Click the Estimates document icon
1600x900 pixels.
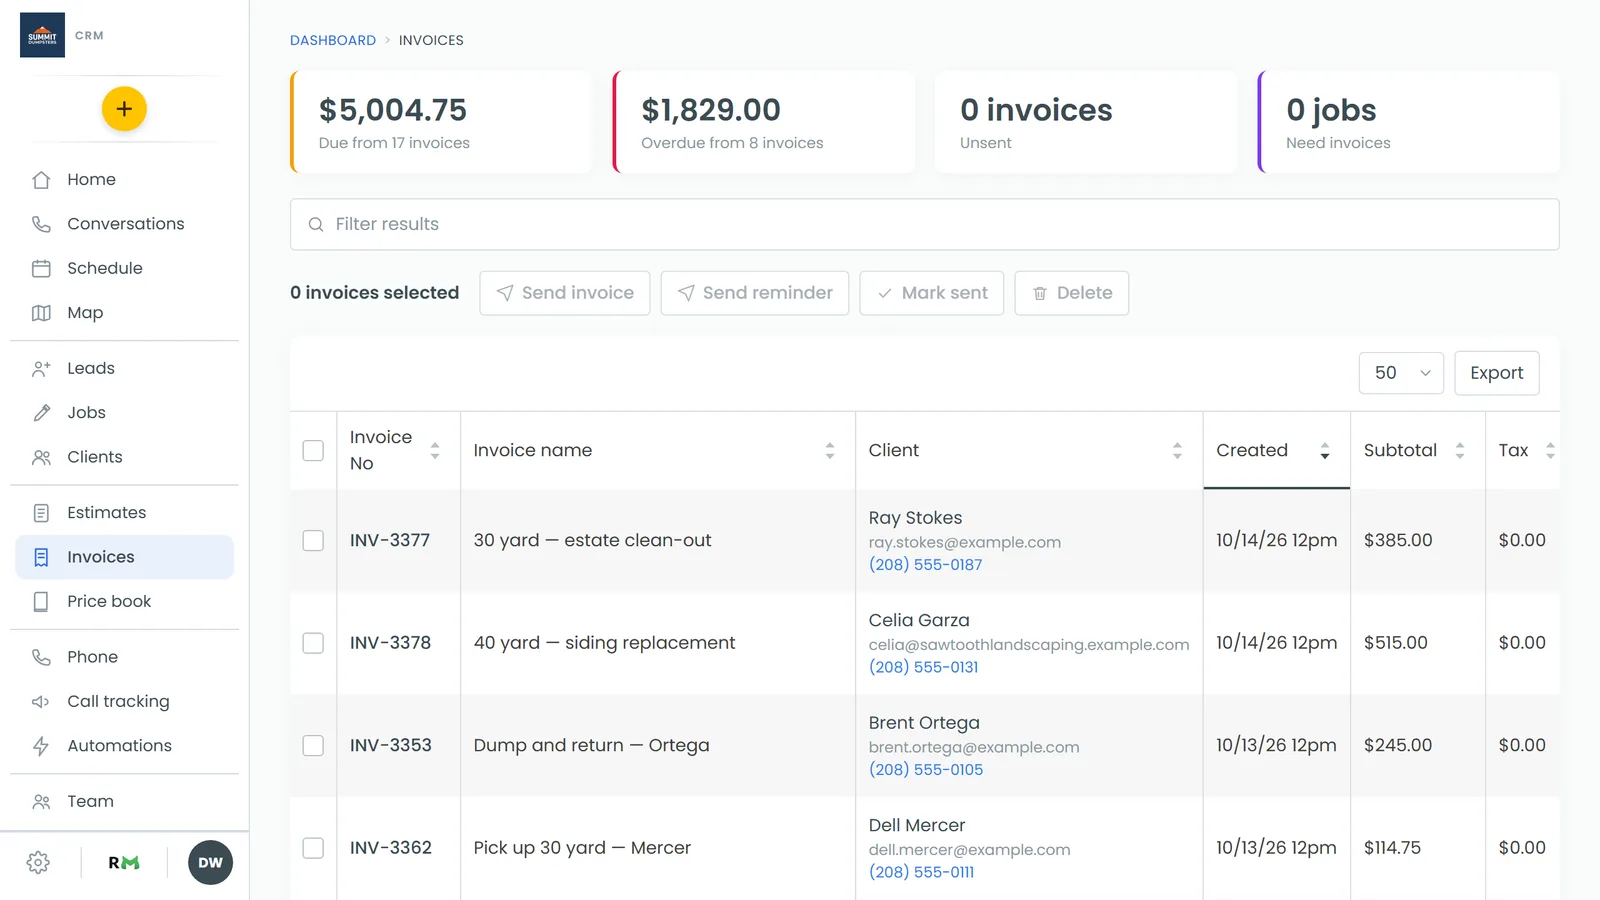[x=41, y=513]
